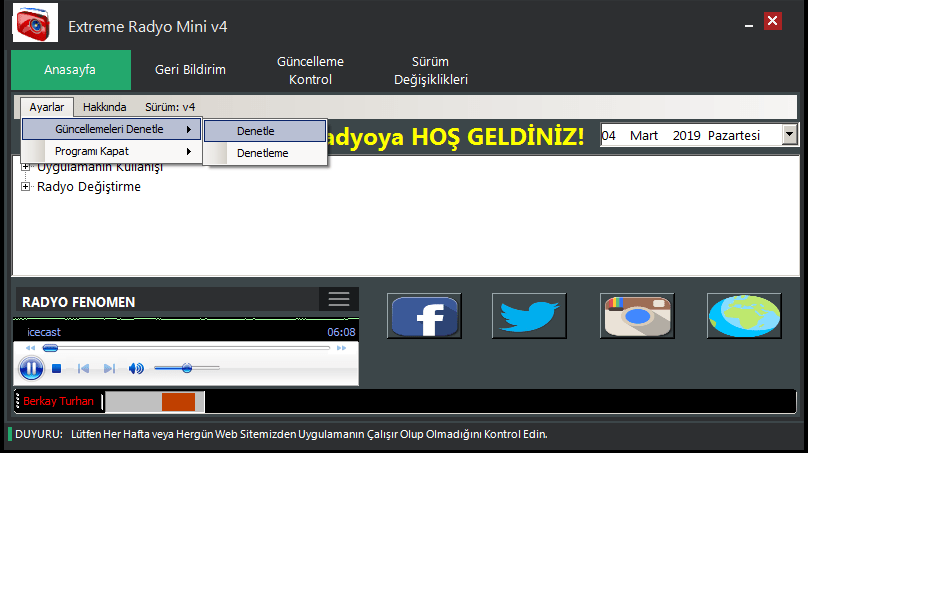Click the Berkay Turhan label
The width and height of the screenshot is (931, 614).
[58, 401]
